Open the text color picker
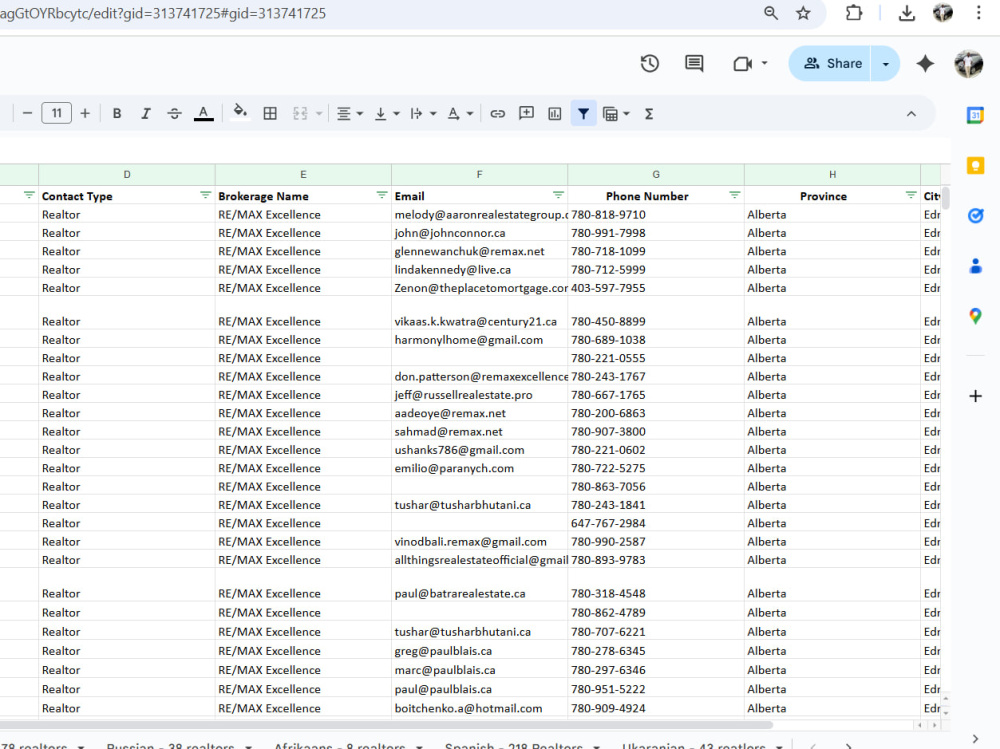1000x749 pixels. point(203,114)
